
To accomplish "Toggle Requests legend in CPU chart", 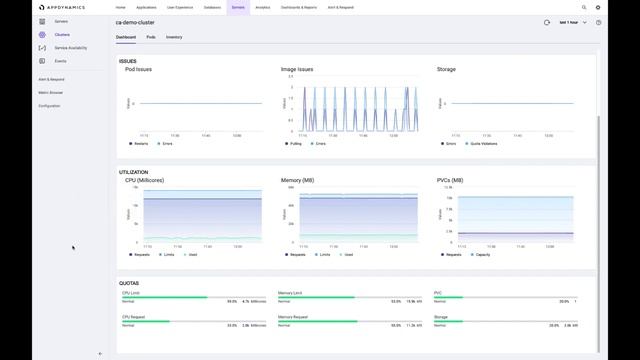I will click(140, 255).
